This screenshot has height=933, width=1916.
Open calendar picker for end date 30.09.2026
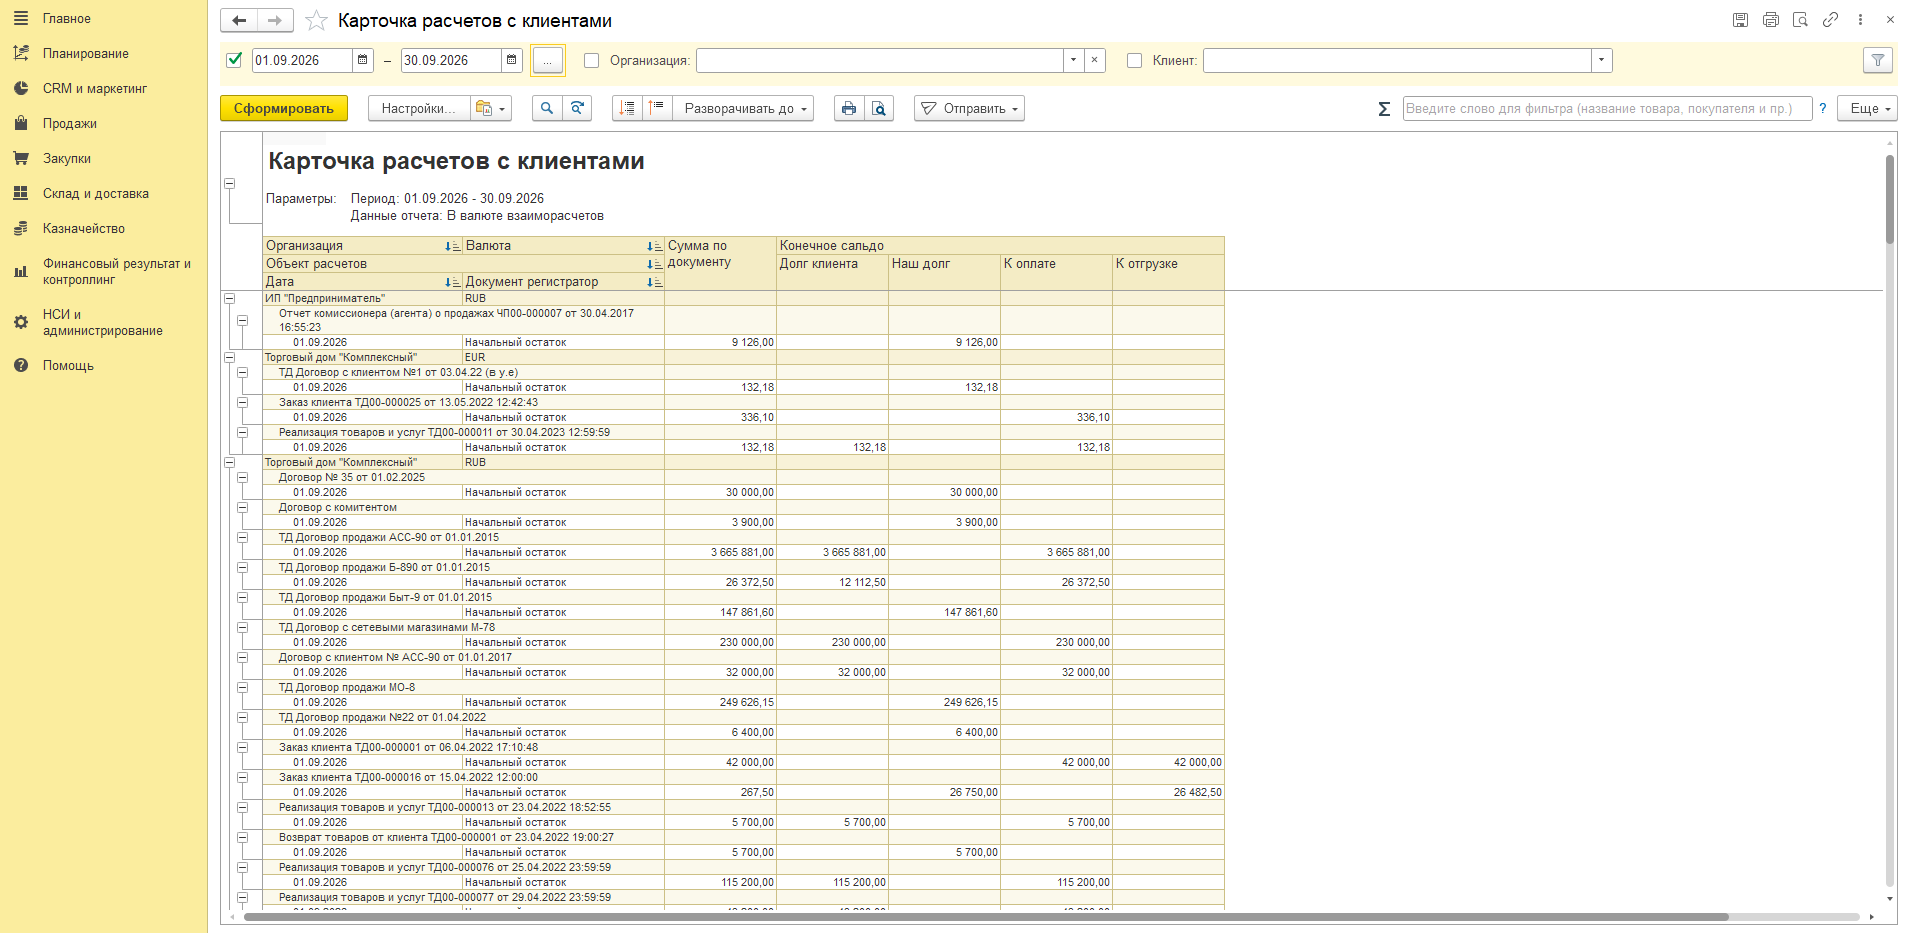tap(512, 60)
